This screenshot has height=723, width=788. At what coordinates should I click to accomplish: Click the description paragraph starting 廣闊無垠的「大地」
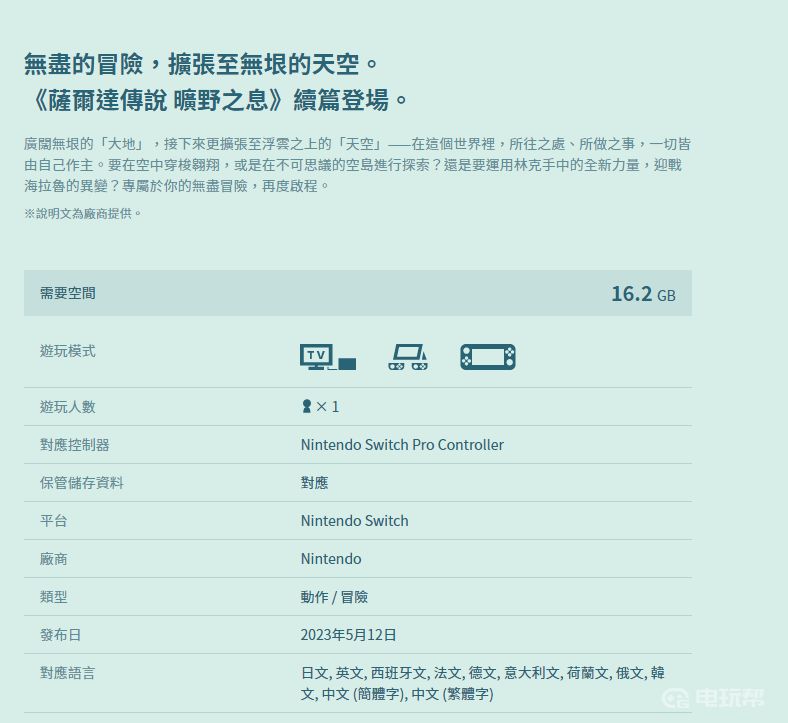pos(357,165)
